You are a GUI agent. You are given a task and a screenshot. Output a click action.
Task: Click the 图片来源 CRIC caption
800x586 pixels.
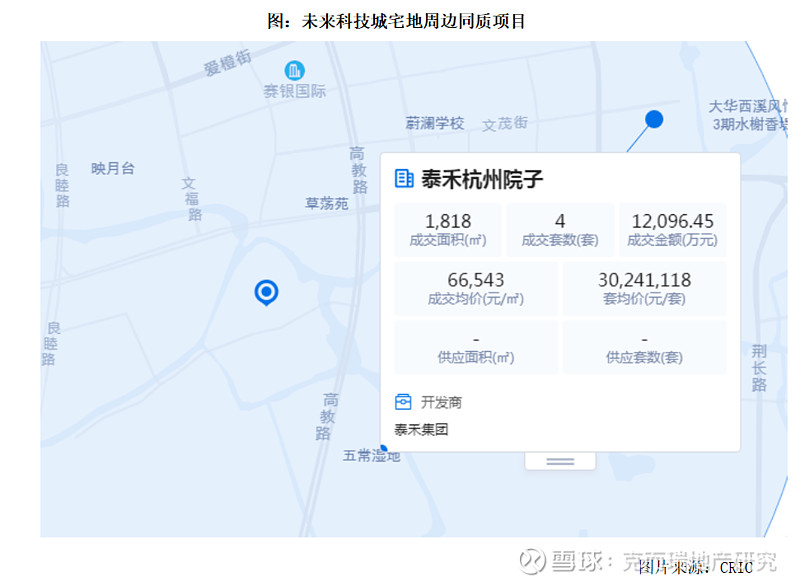(695, 567)
